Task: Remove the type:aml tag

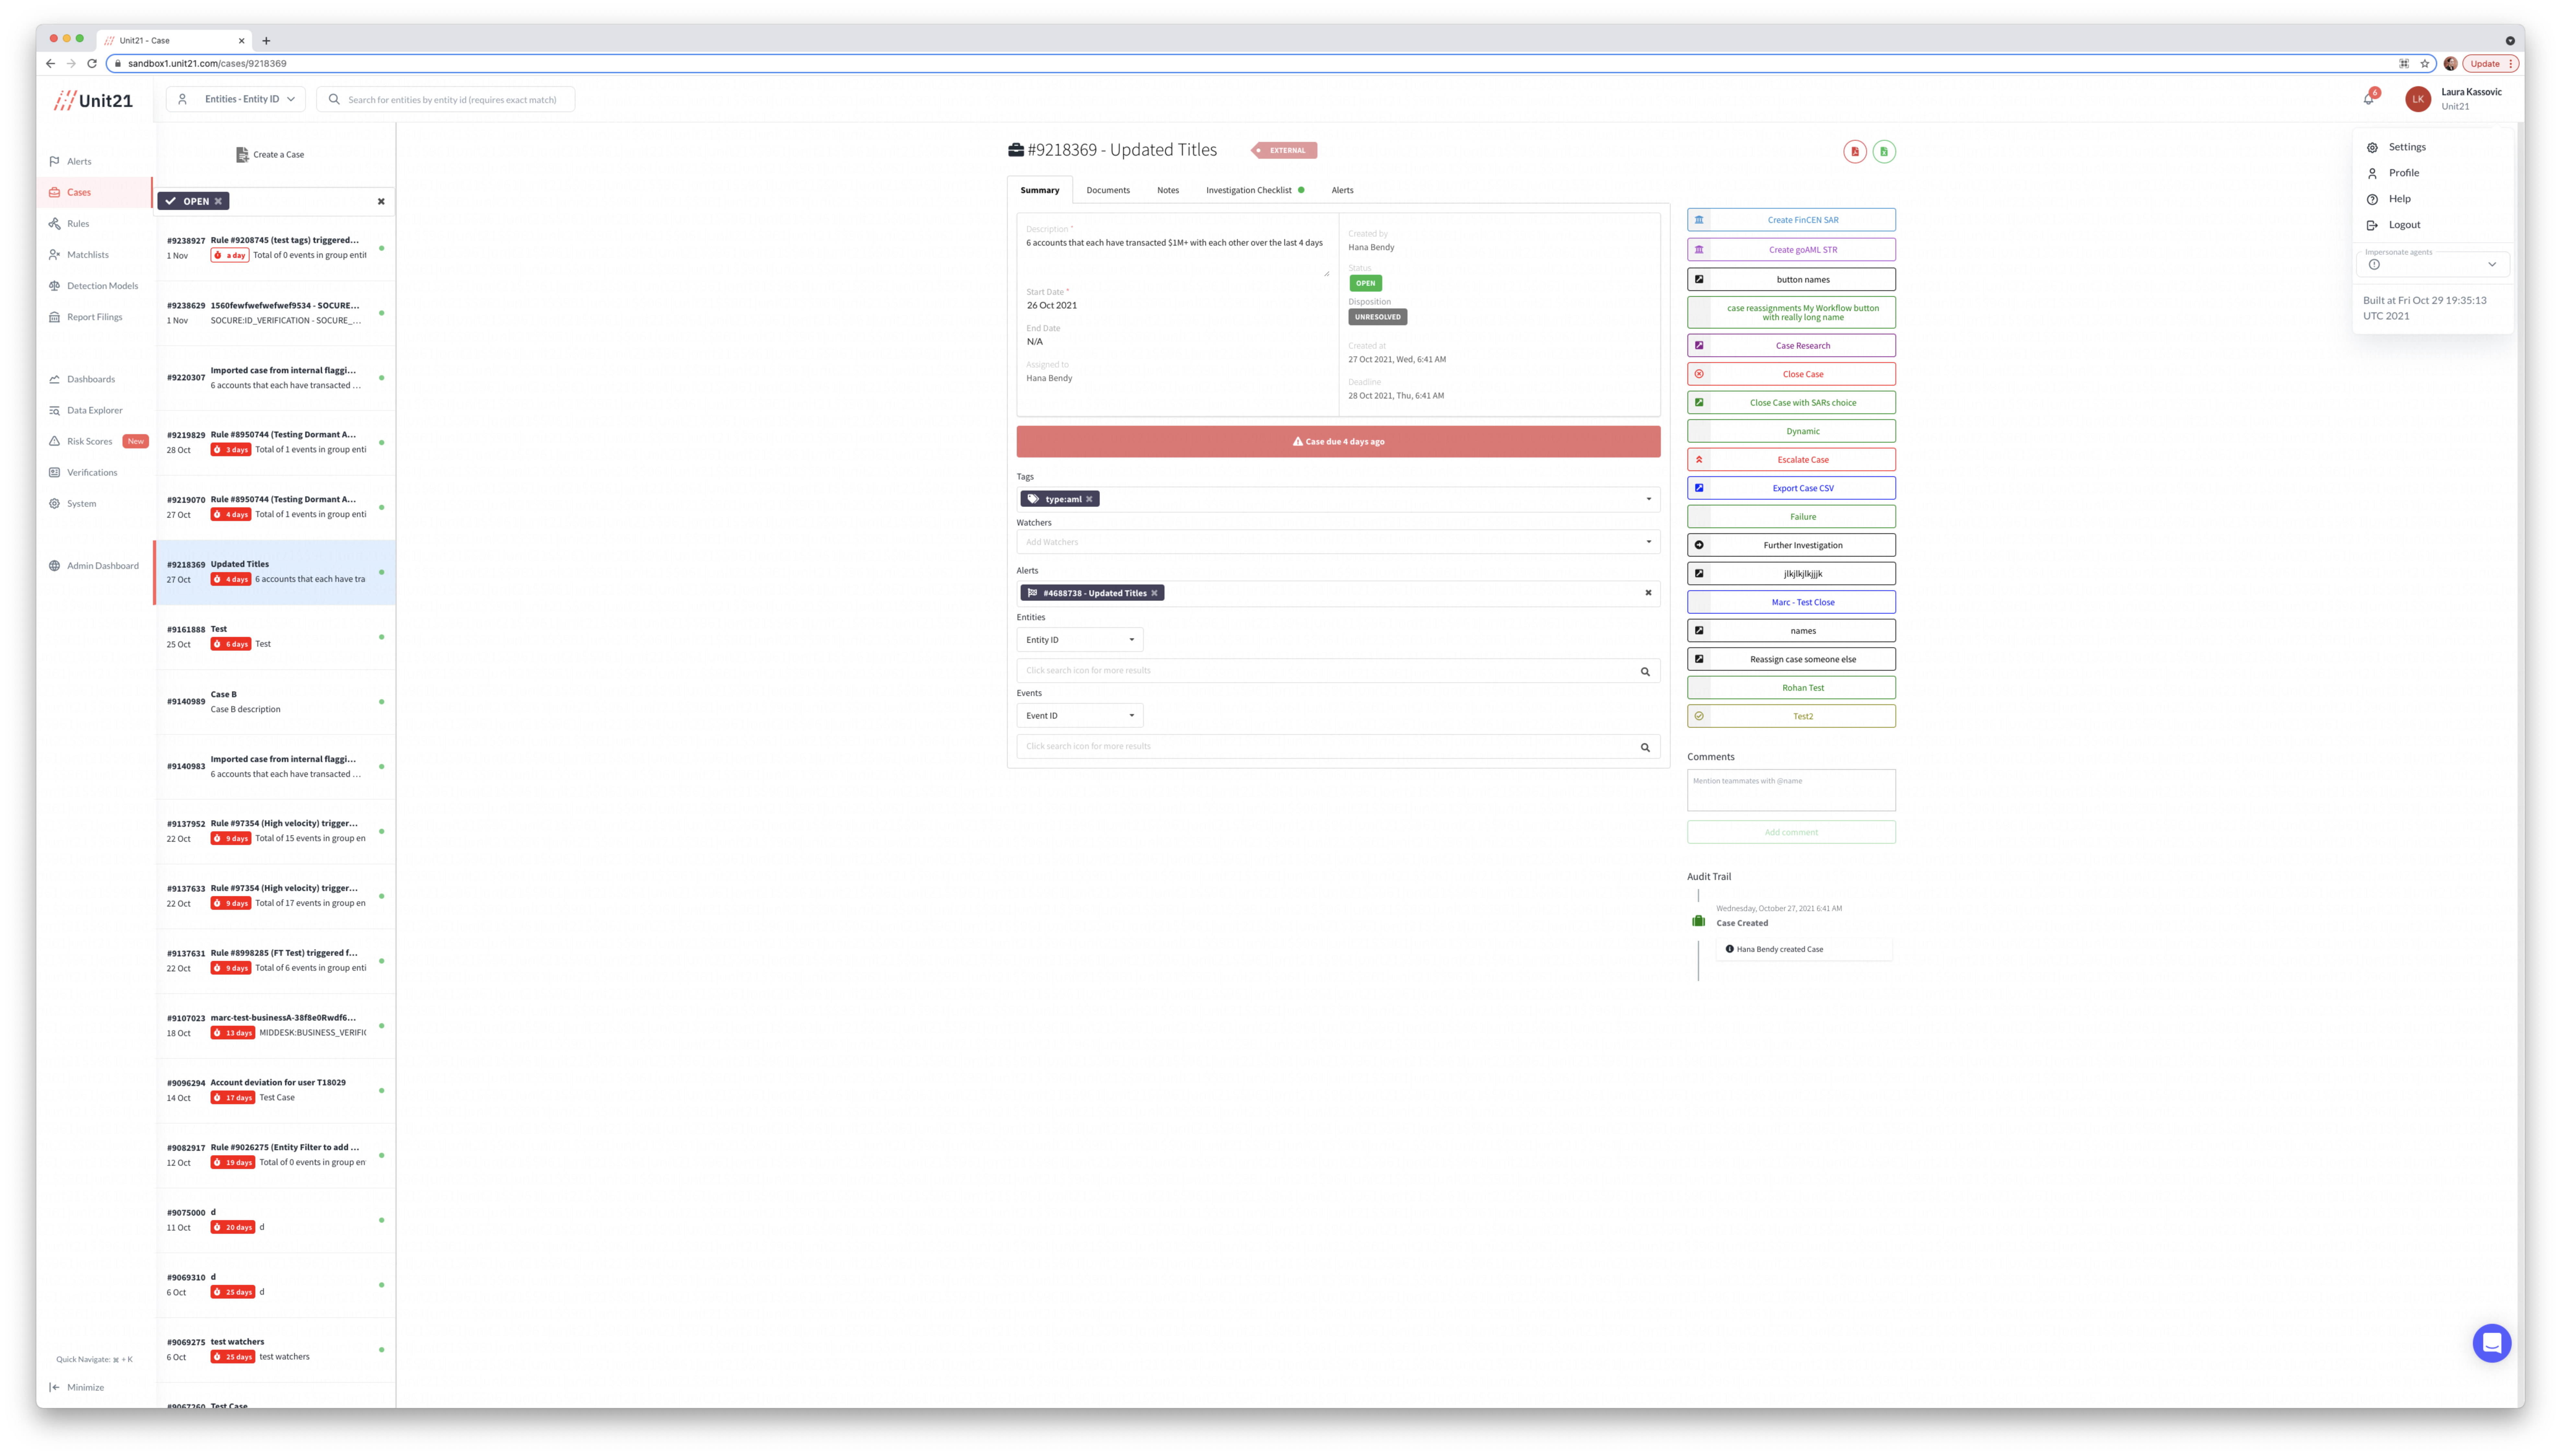Action: pyautogui.click(x=1089, y=499)
